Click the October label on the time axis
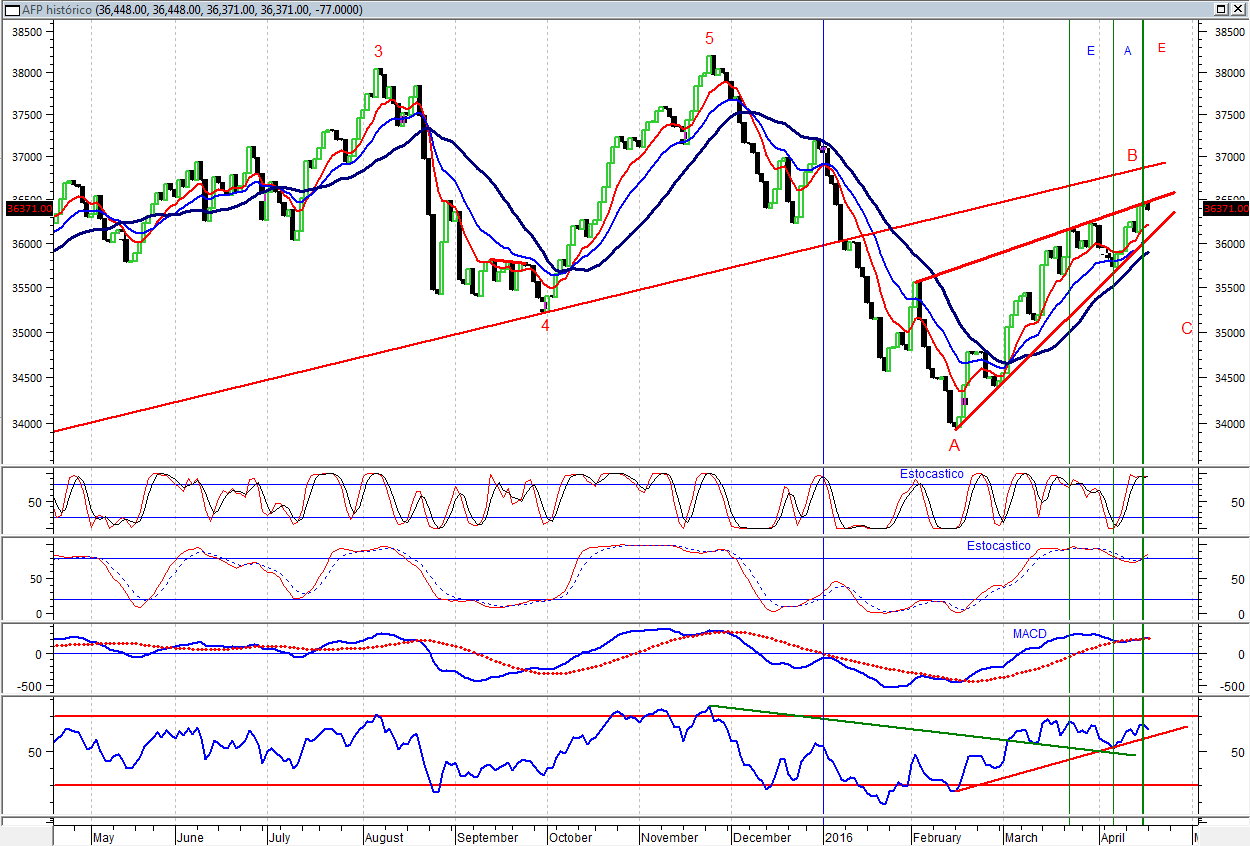The image size is (1250, 846). pos(570,837)
